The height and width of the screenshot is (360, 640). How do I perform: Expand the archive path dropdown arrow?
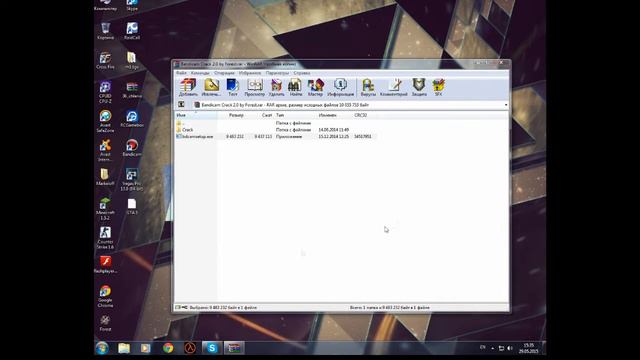tap(506, 105)
